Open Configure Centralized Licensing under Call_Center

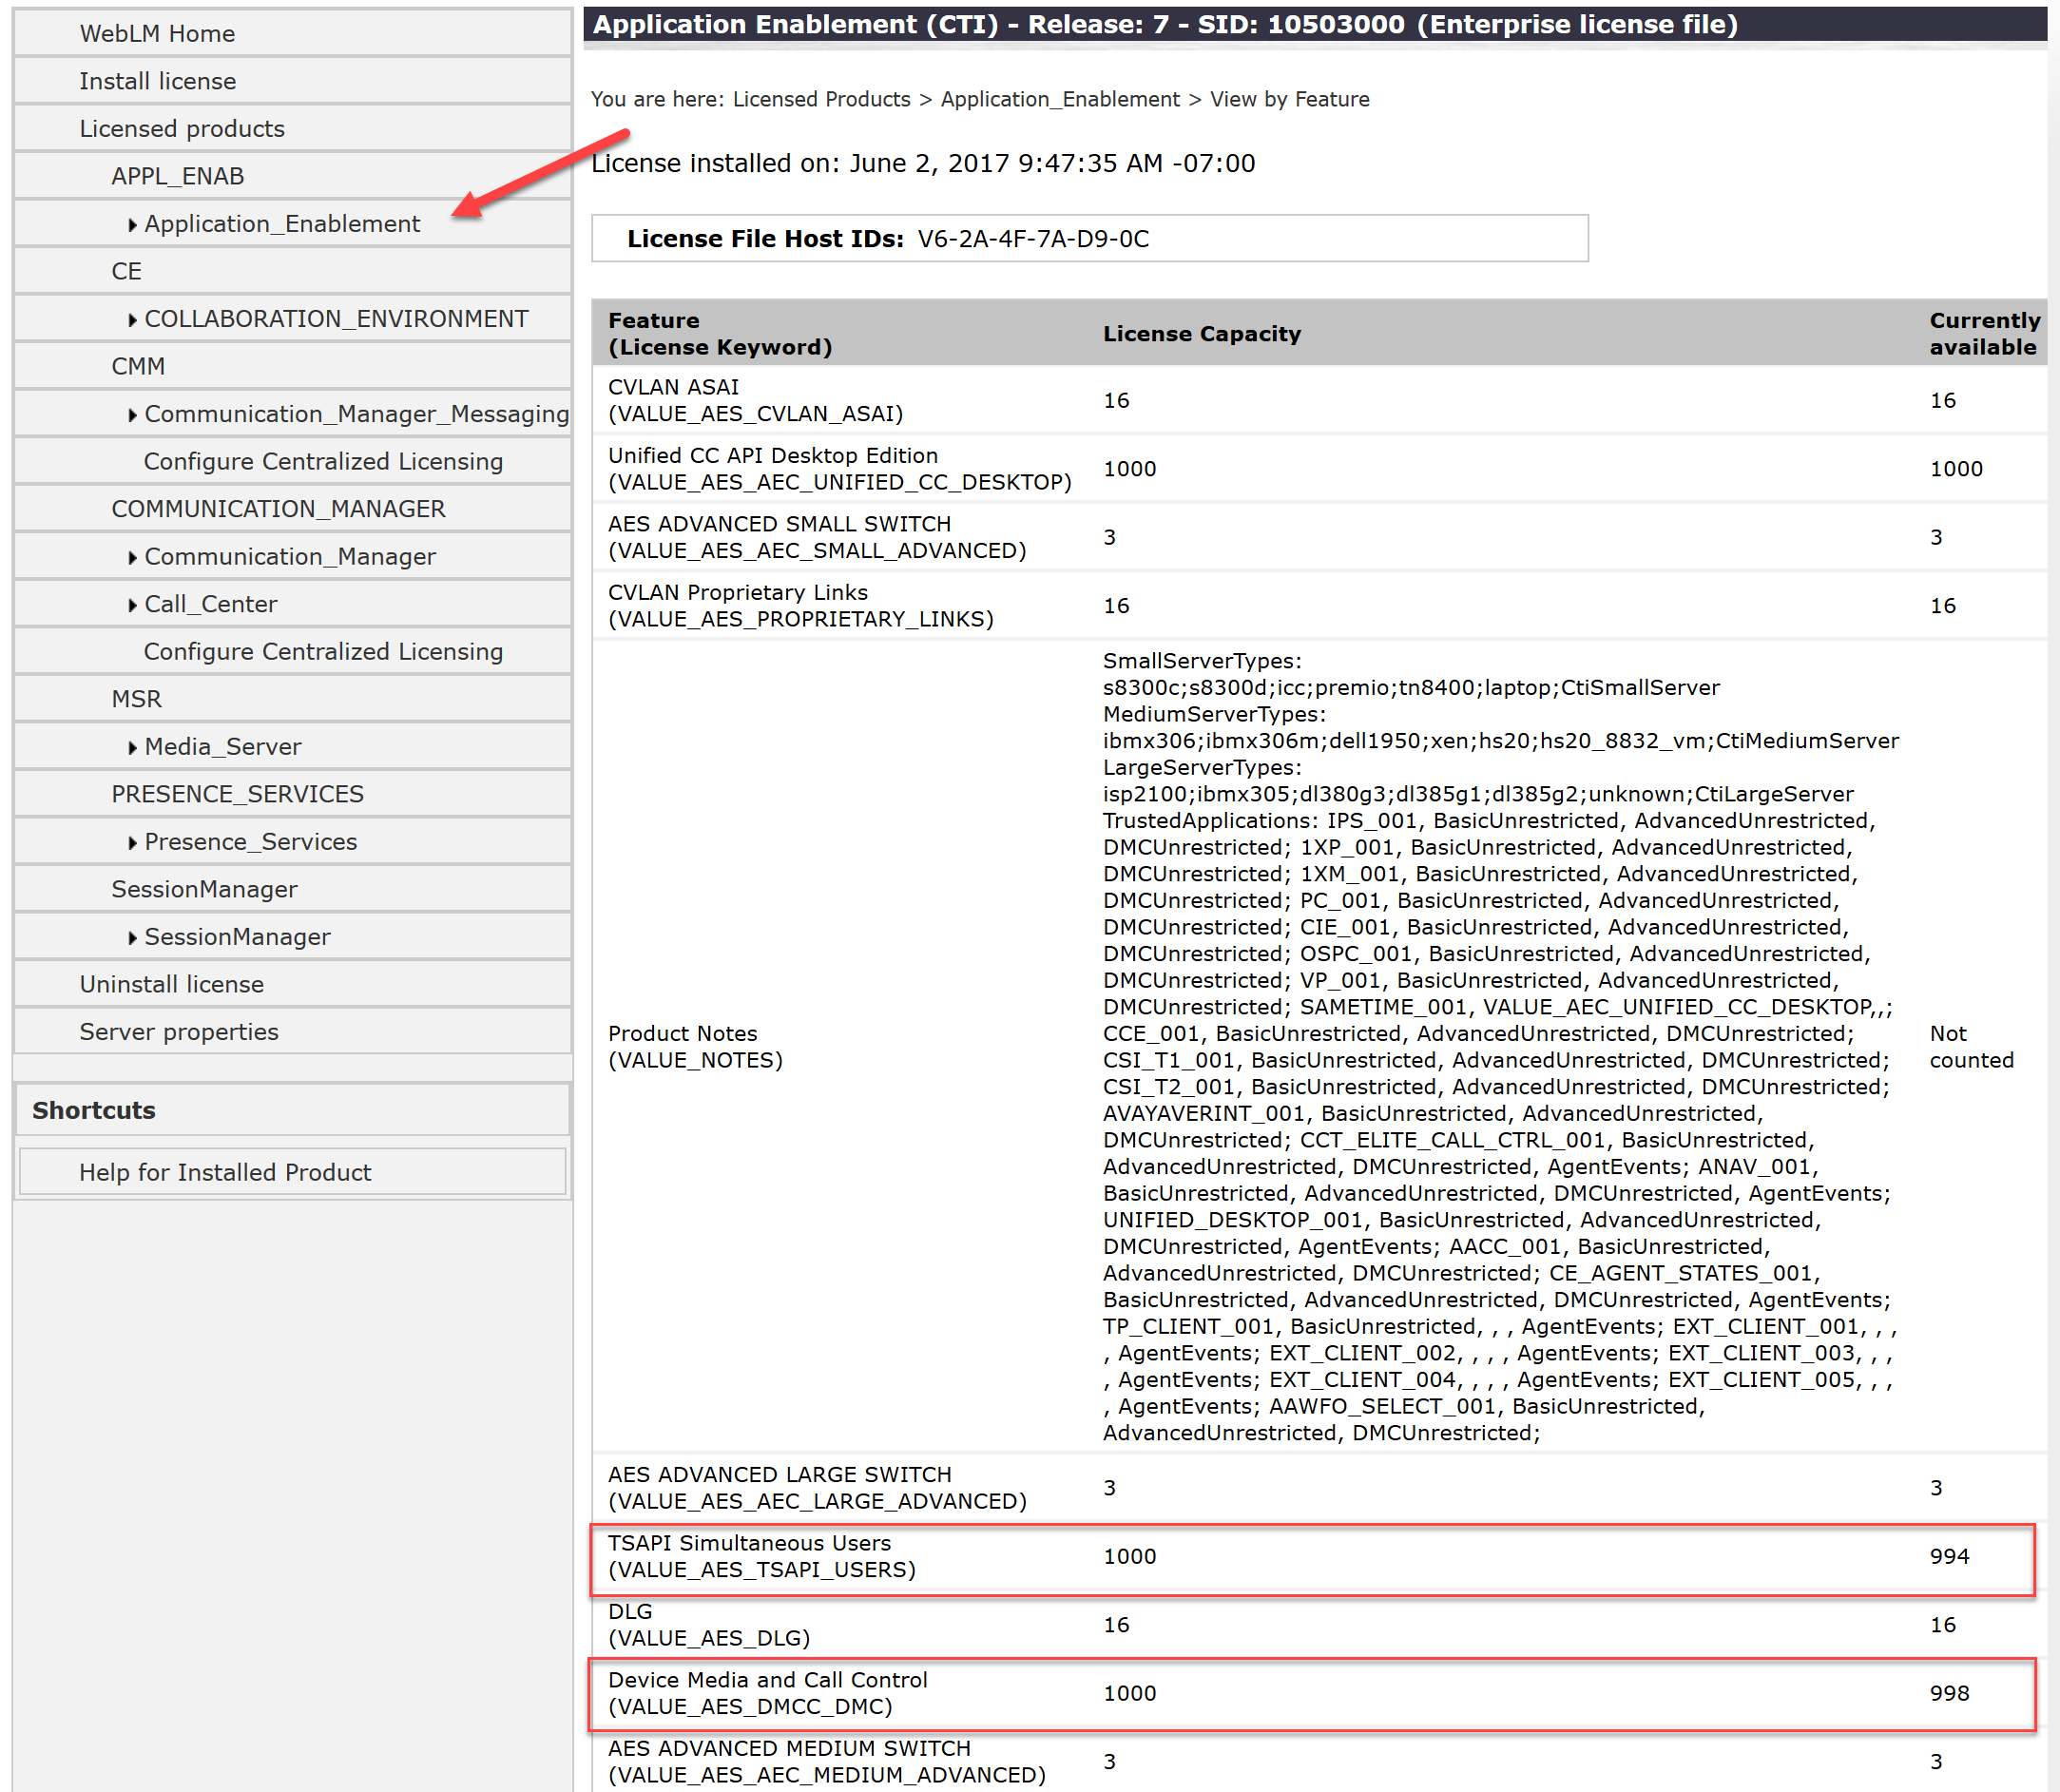(x=323, y=651)
